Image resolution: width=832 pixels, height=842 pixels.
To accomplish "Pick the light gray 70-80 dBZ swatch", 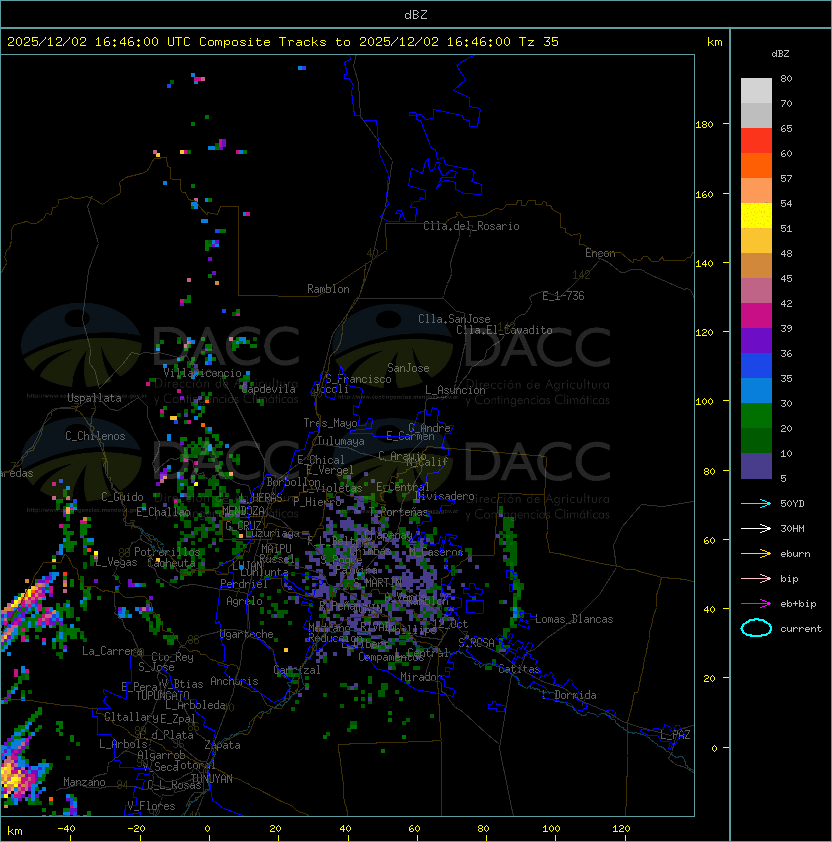I will 756,90.
